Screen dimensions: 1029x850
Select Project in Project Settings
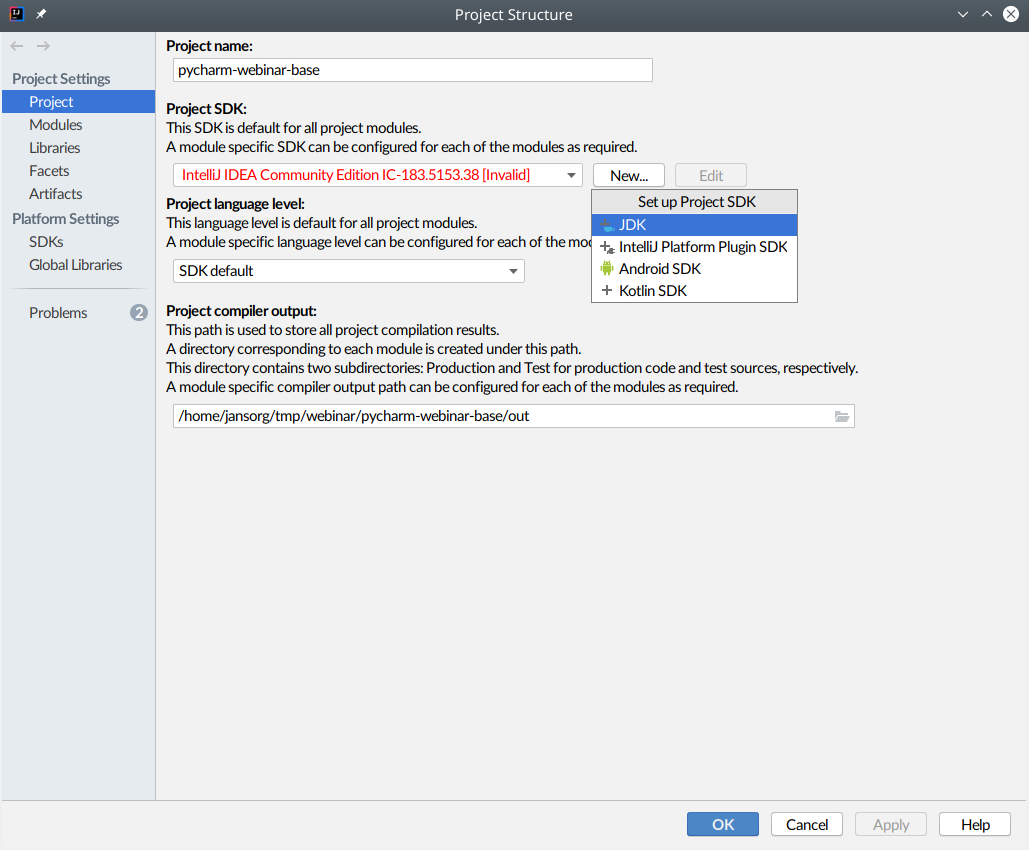(79, 102)
